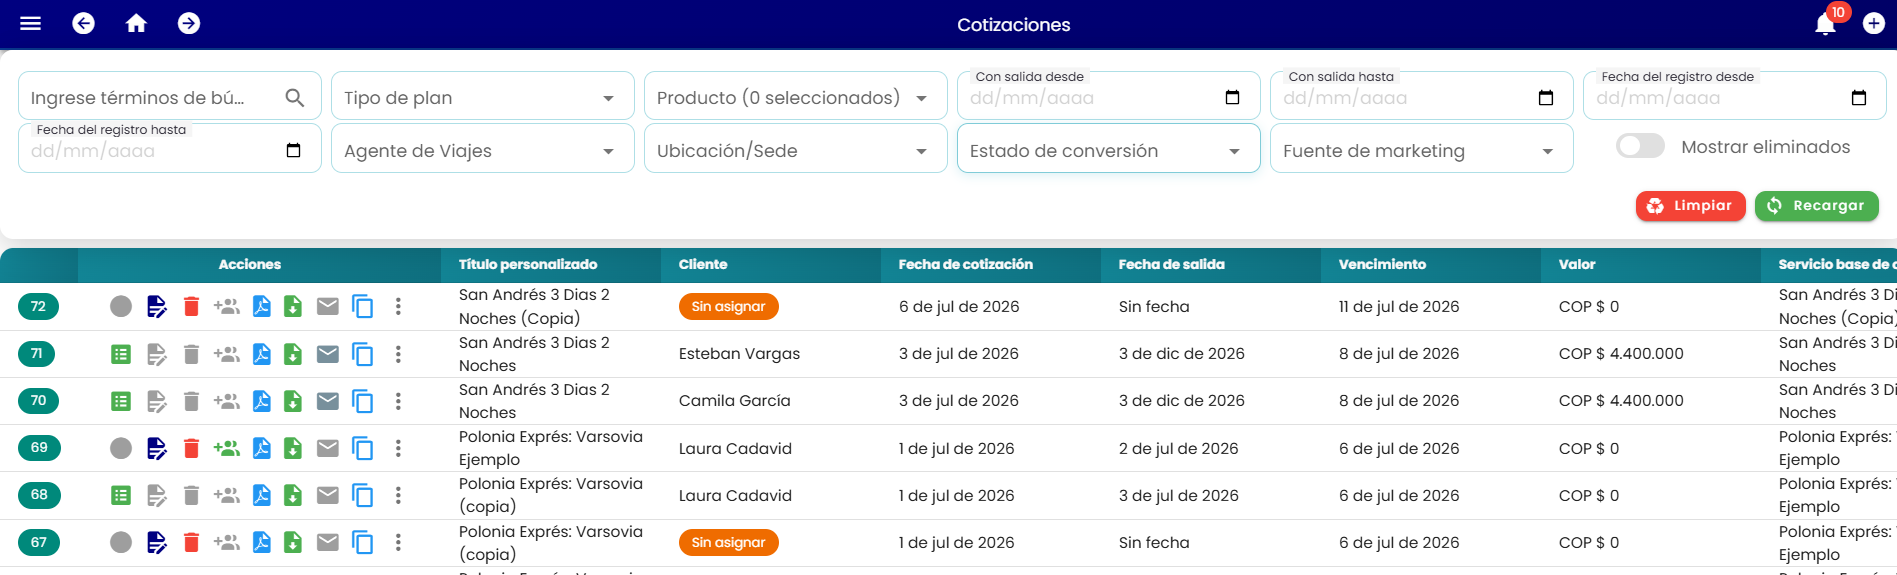Email quotation 72
1897x575 pixels.
tap(328, 306)
